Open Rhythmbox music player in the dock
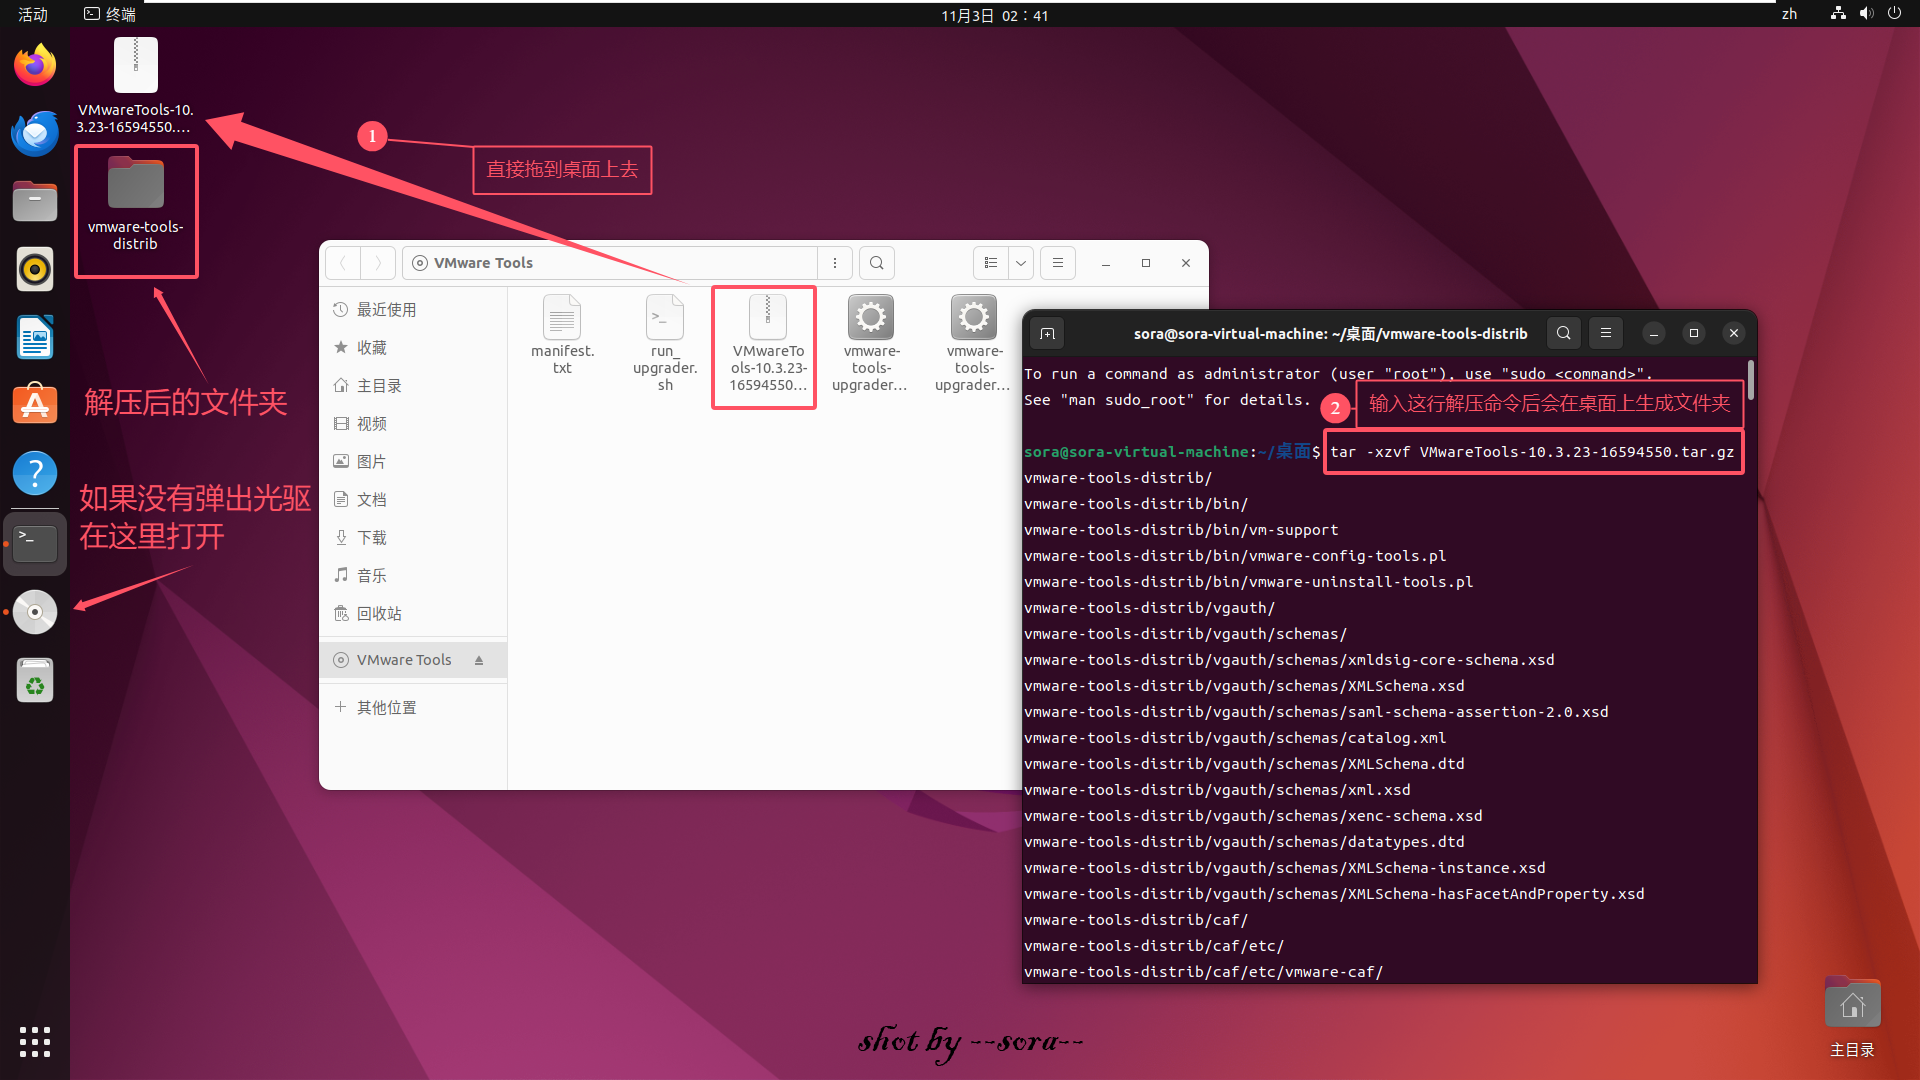Screen dimensions: 1920x1080 tap(35, 269)
